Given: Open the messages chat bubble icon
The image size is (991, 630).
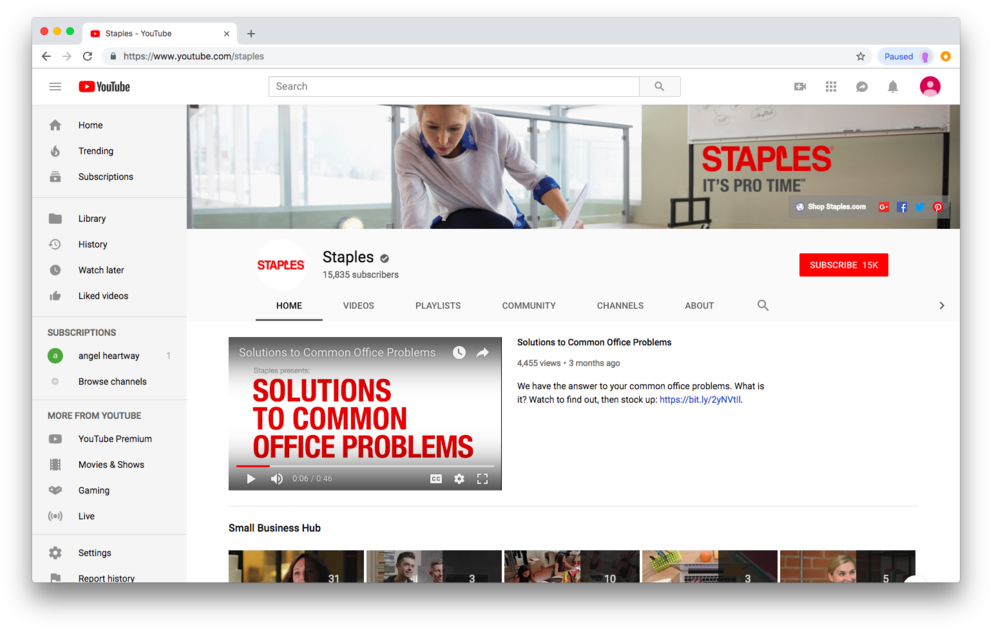Looking at the screenshot, I should (861, 87).
